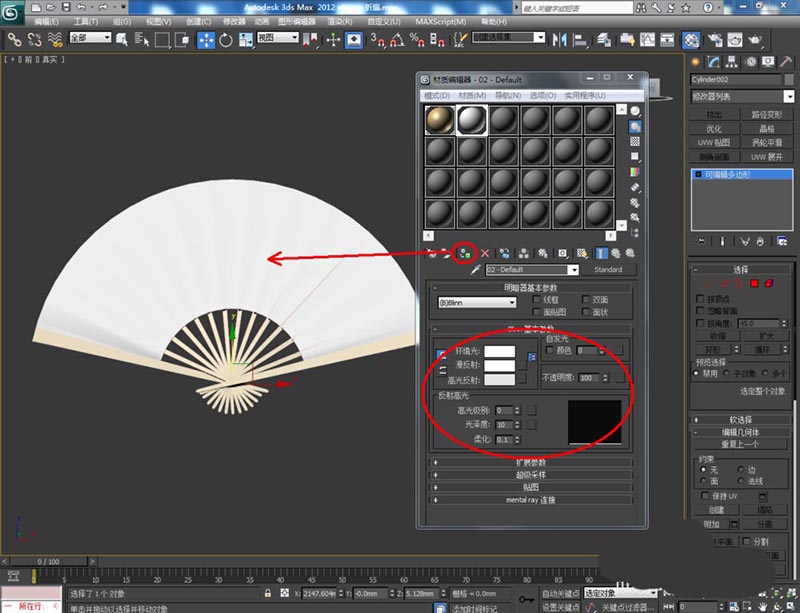Image resolution: width=800 pixels, height=613 pixels.
Task: Expand the 贴图 (Maps) rollout
Action: tap(530, 487)
